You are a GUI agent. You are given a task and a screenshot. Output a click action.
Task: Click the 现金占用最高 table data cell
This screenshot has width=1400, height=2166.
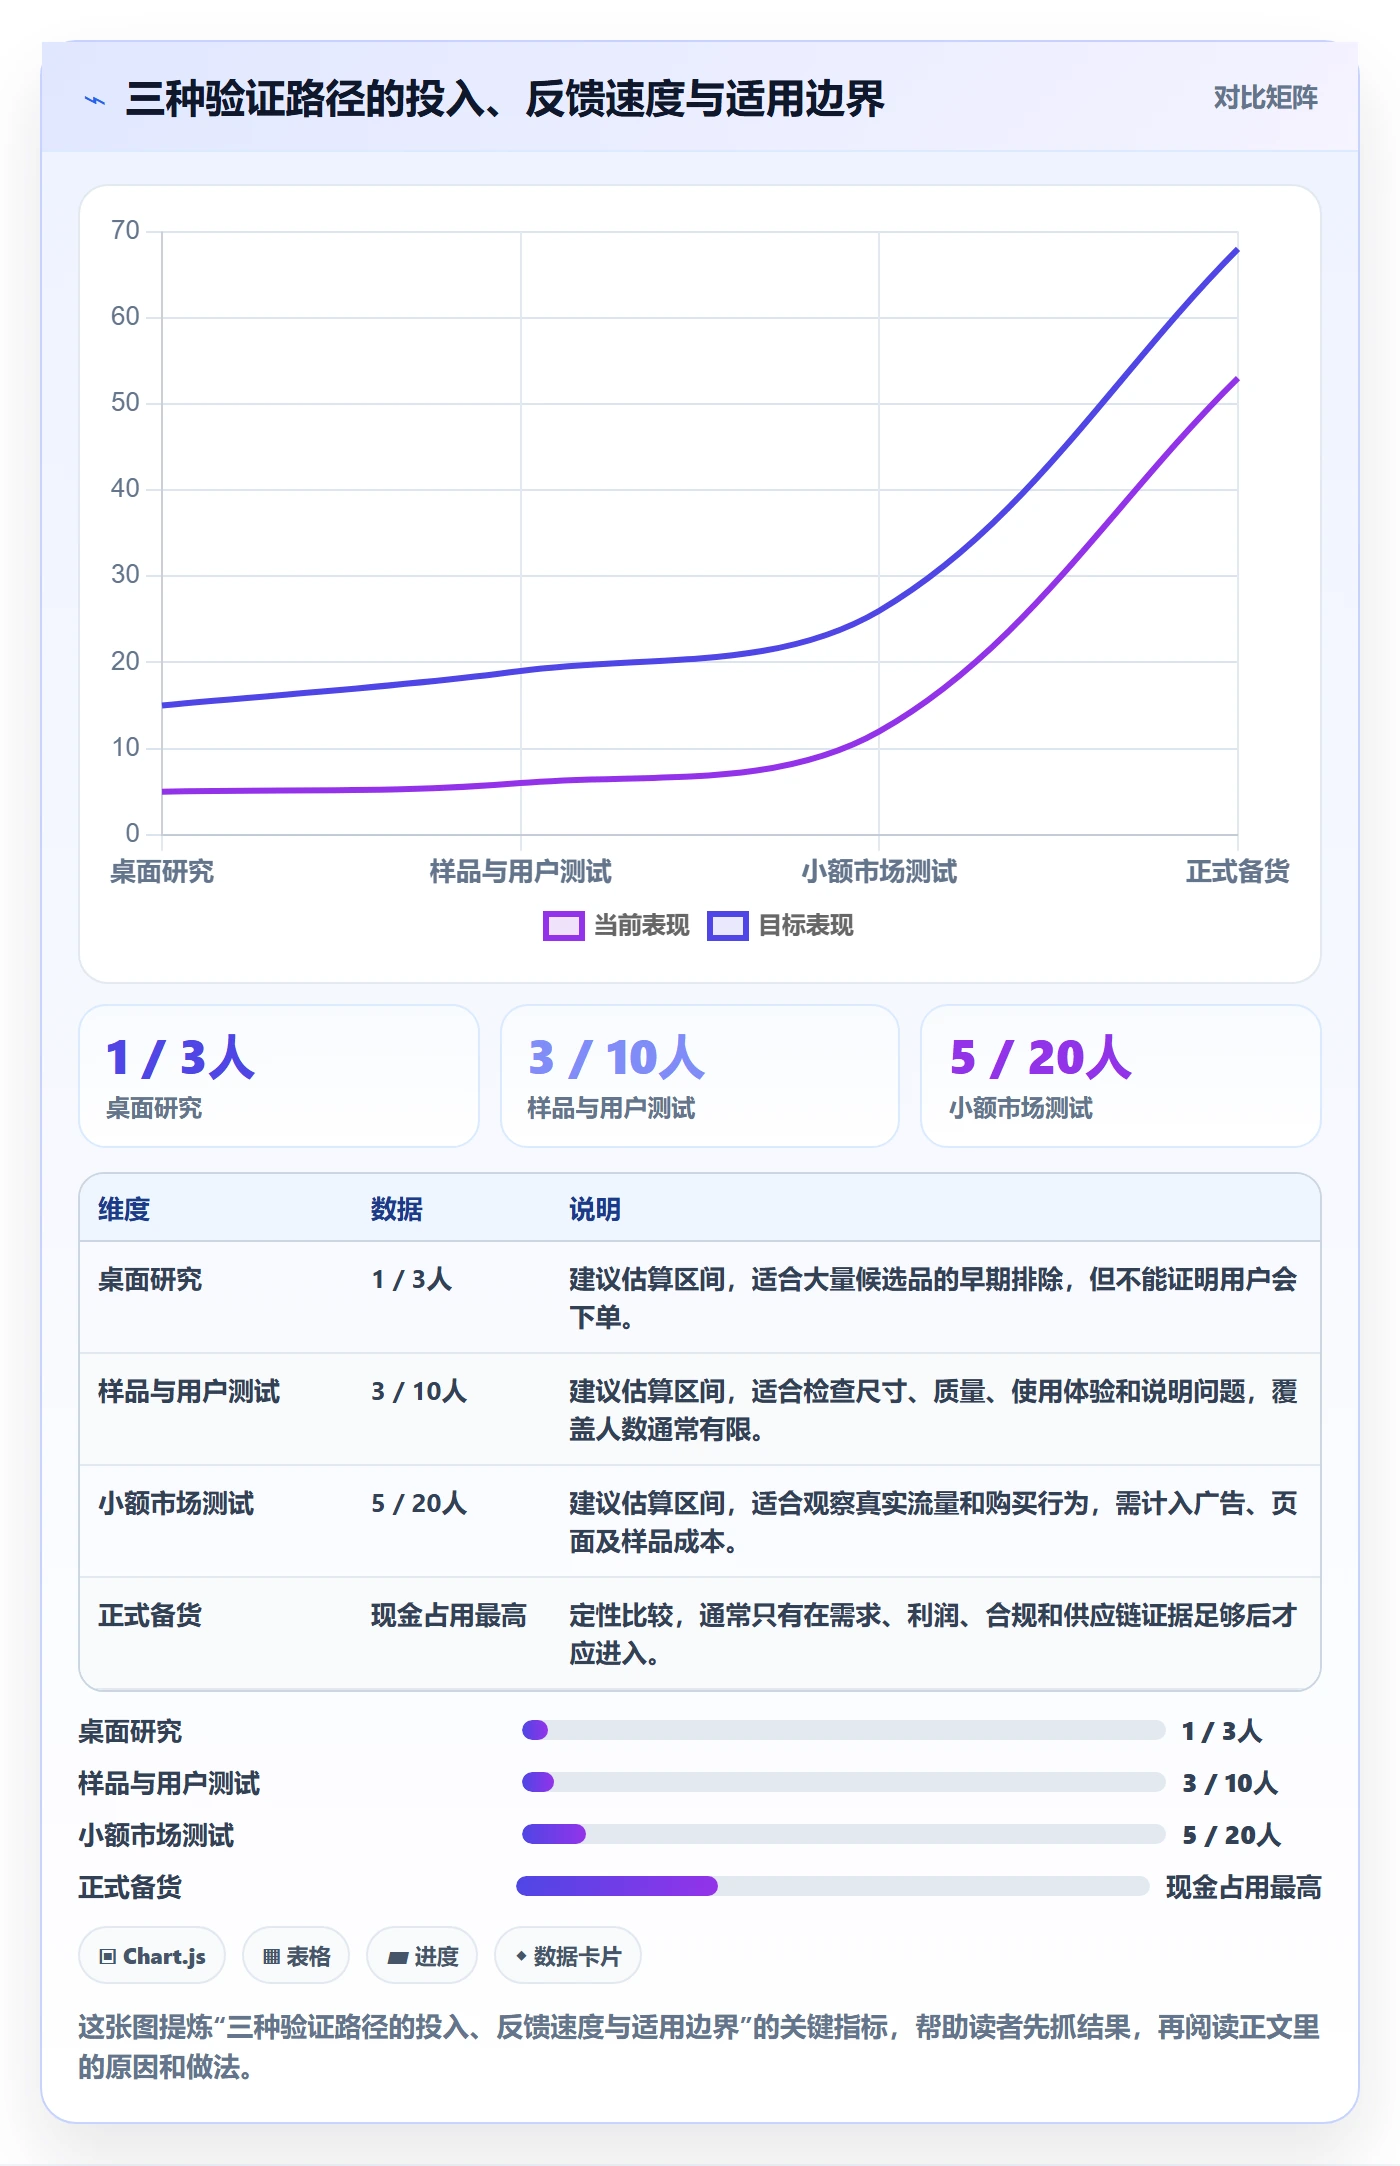[449, 1615]
